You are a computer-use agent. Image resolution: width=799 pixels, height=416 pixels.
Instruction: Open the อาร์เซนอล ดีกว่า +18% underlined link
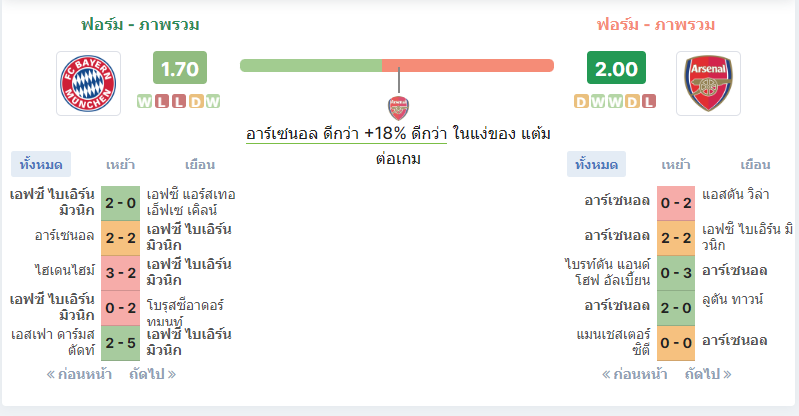click(x=347, y=134)
